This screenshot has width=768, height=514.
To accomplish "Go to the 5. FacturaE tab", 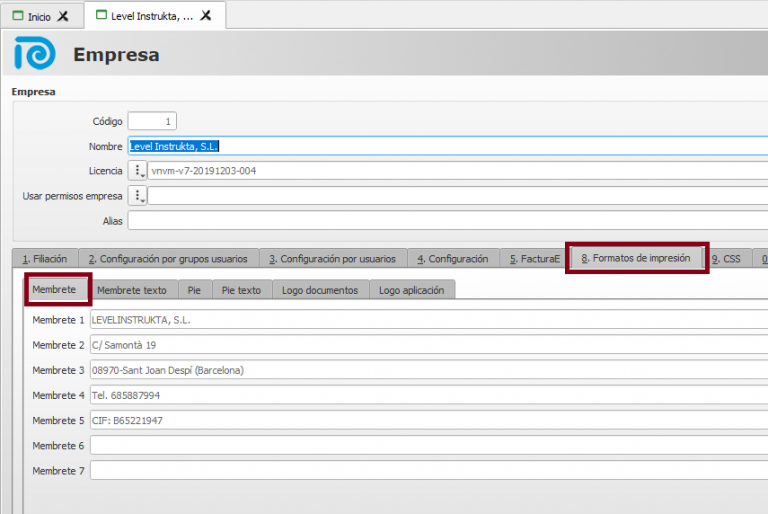I will tap(534, 259).
